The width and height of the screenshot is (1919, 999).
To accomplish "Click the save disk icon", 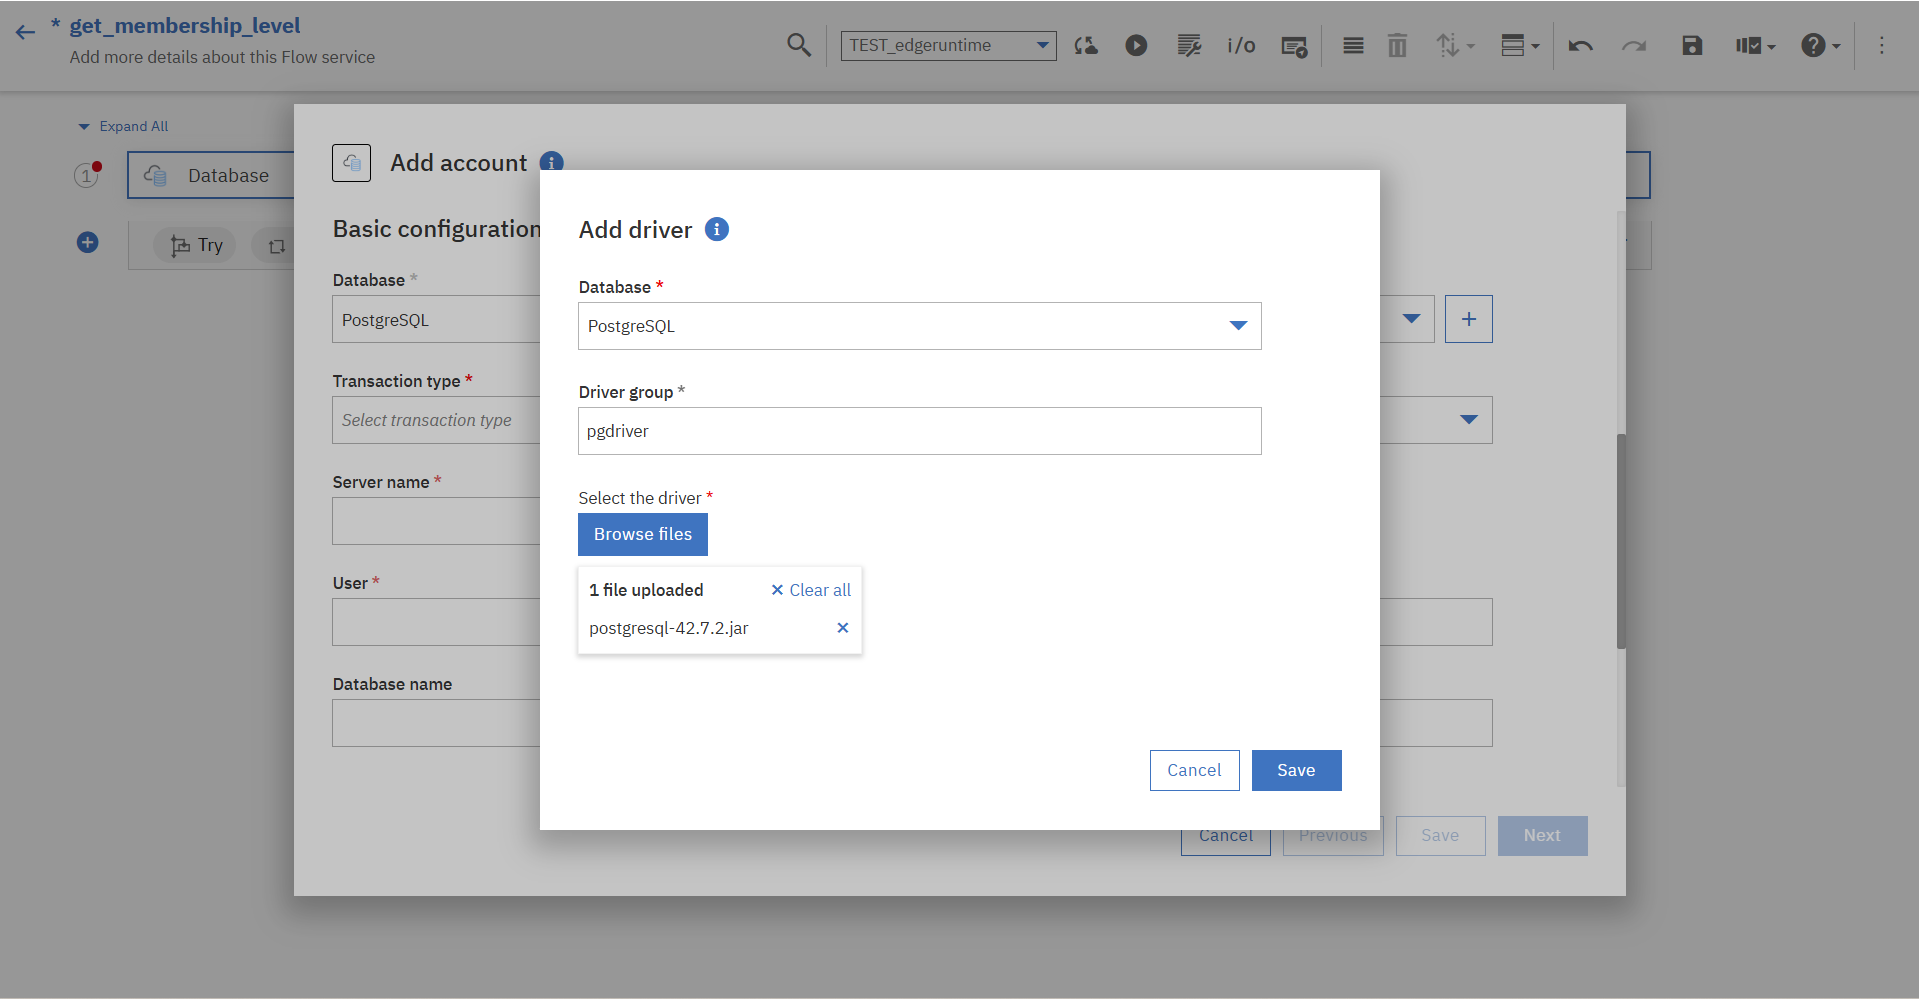I will pos(1692,45).
